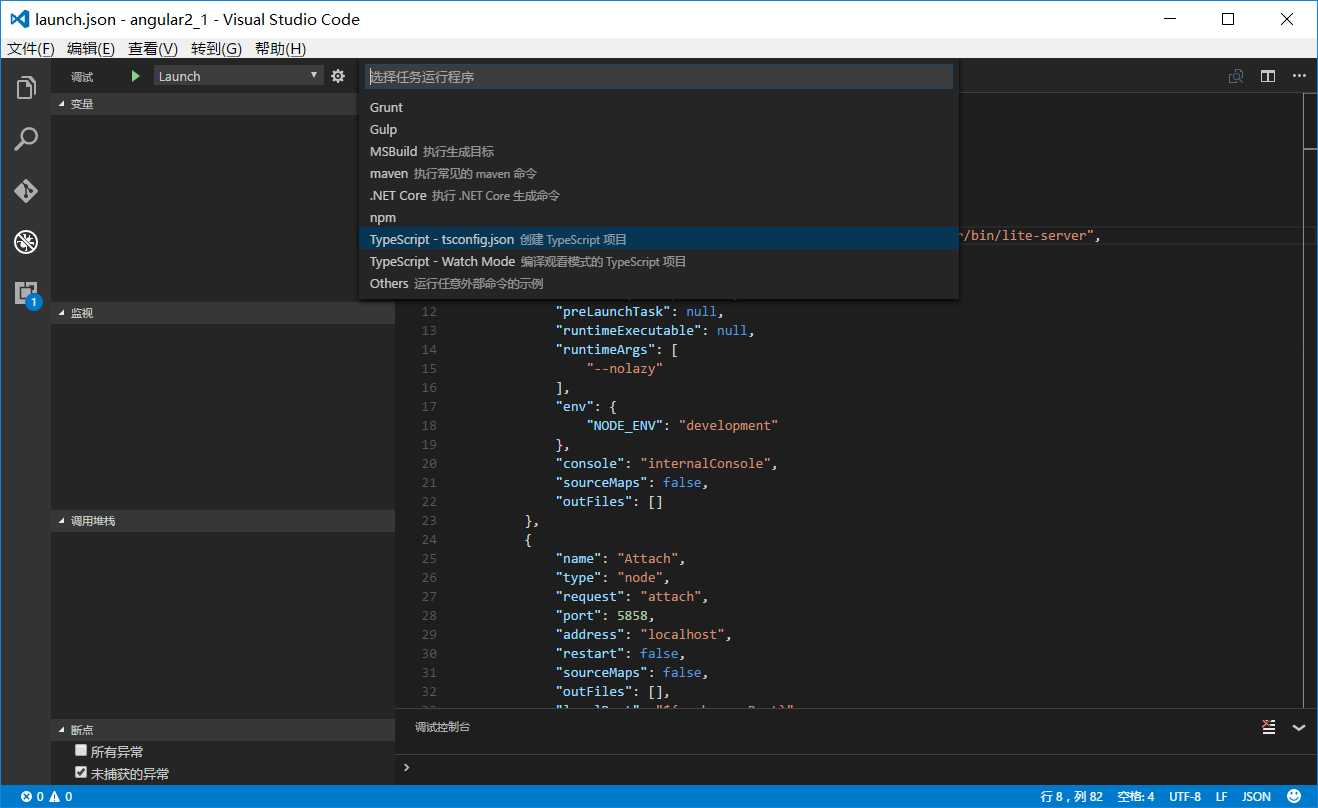Send feedback via smiley icon
Image resolution: width=1318 pixels, height=808 pixels.
tap(1294, 797)
